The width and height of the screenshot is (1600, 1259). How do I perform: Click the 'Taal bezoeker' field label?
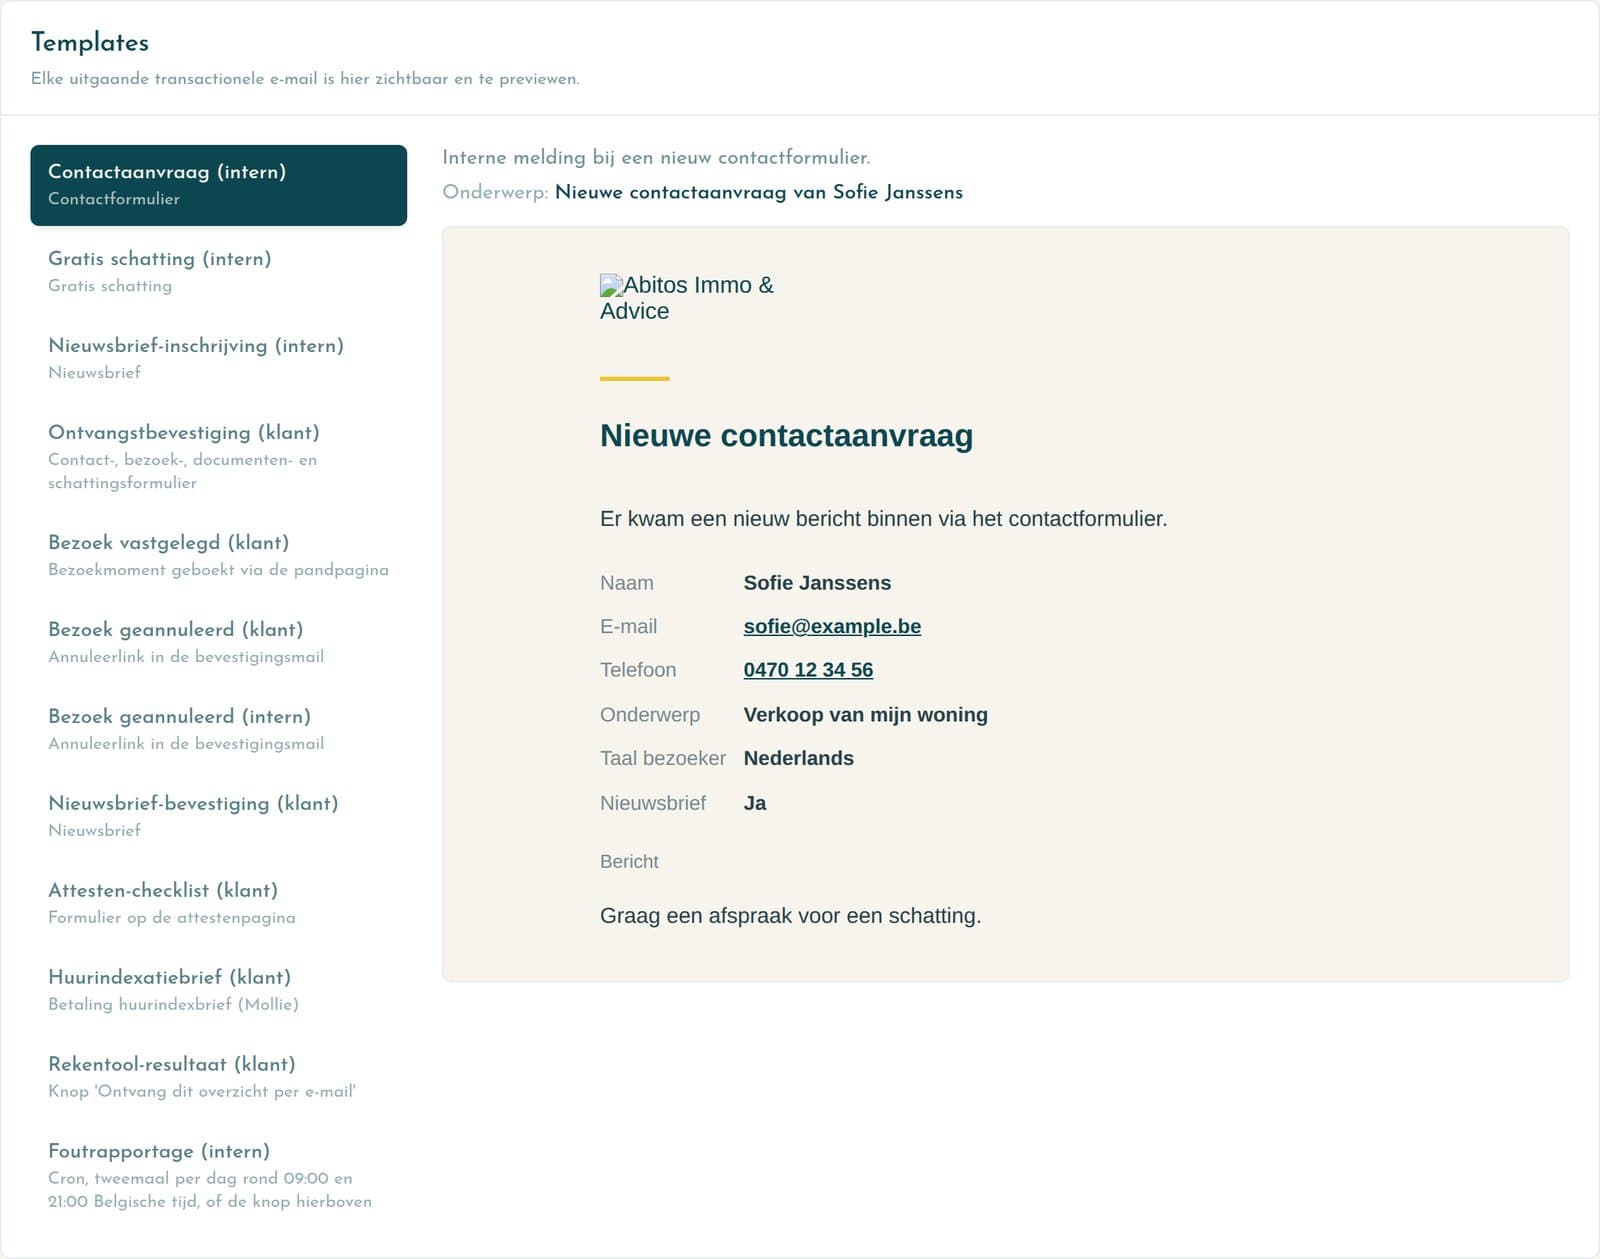coord(663,758)
